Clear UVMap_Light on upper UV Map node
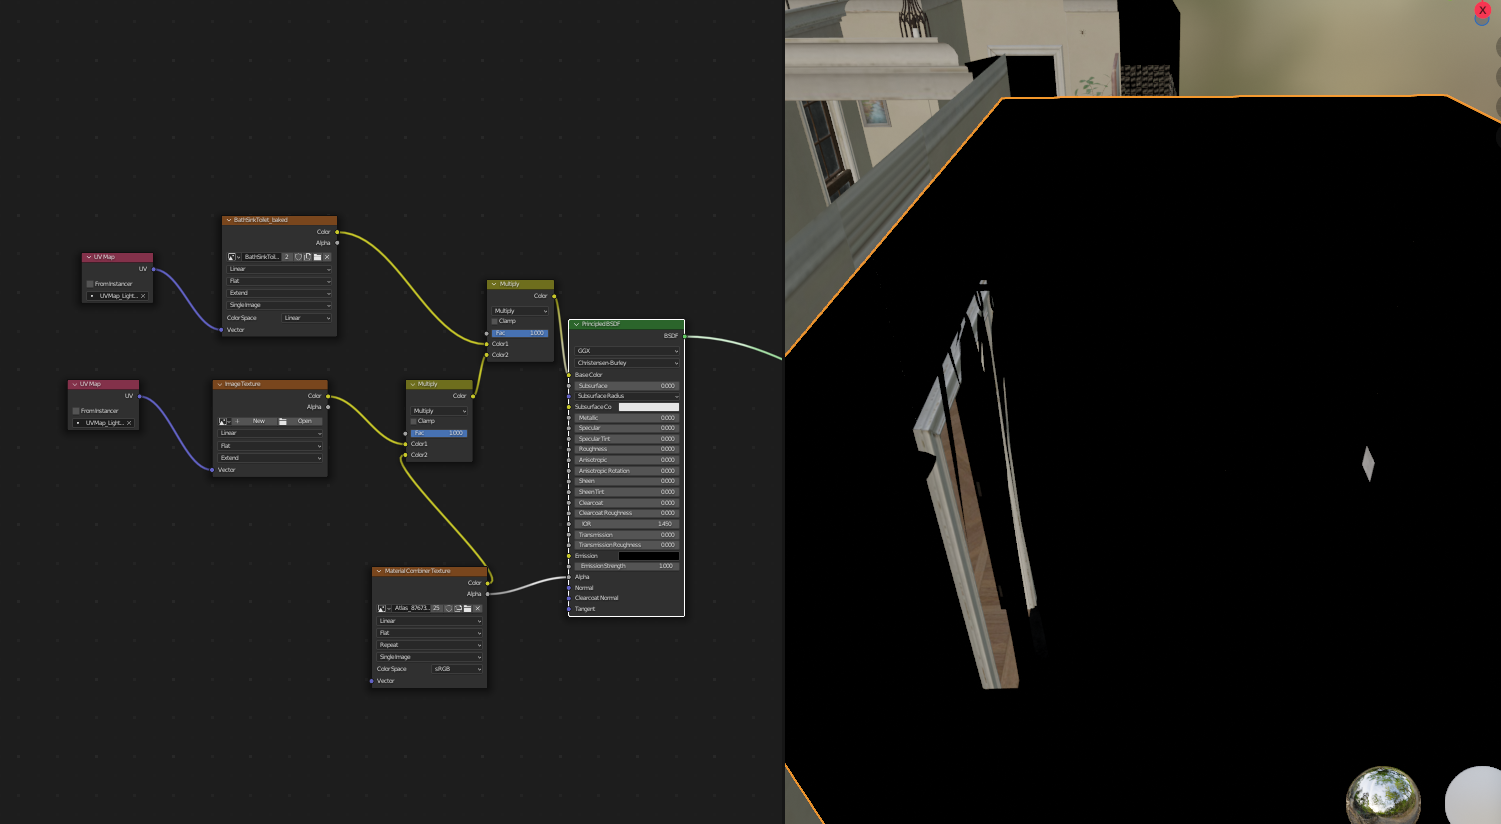This screenshot has width=1501, height=824. tap(143, 296)
